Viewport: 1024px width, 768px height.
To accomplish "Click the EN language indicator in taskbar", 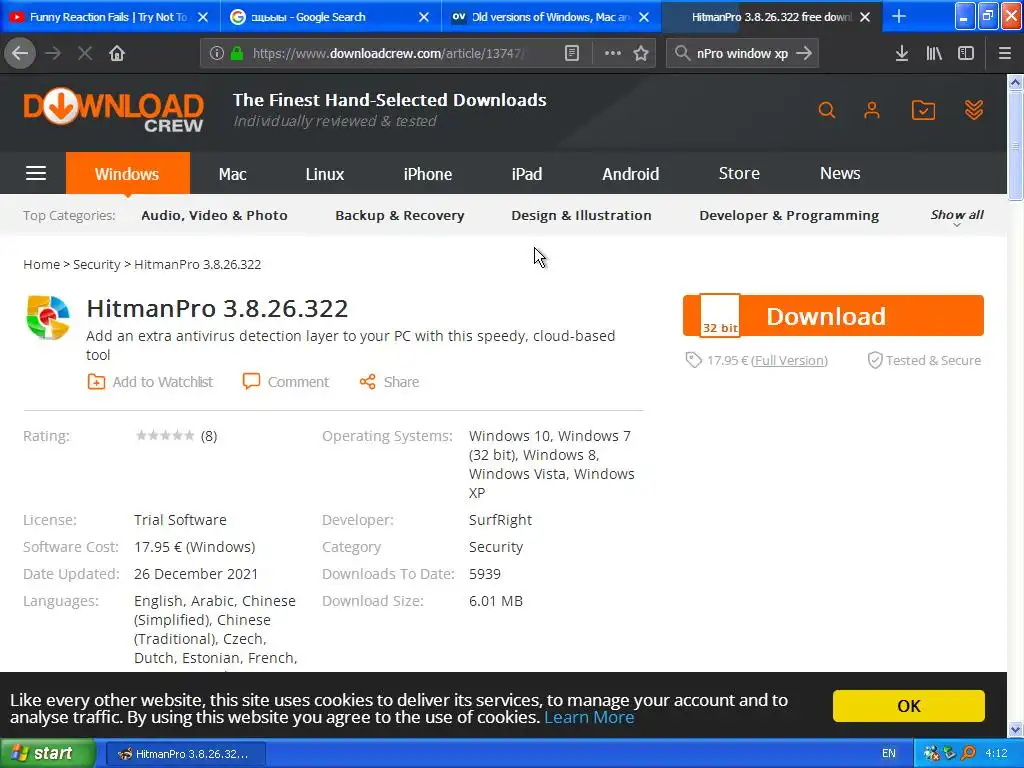I will pos(889,754).
